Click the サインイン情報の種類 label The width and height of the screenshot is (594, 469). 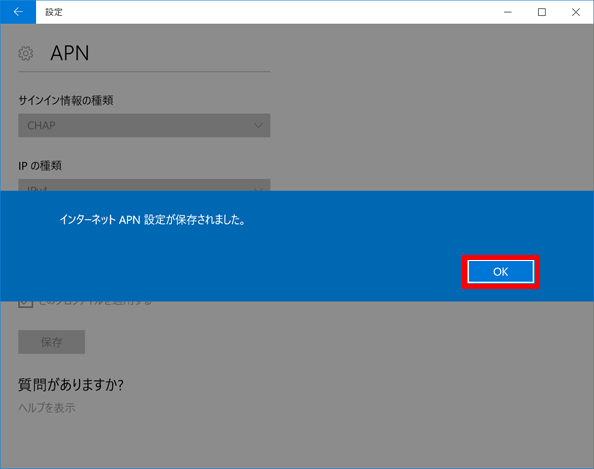click(66, 100)
